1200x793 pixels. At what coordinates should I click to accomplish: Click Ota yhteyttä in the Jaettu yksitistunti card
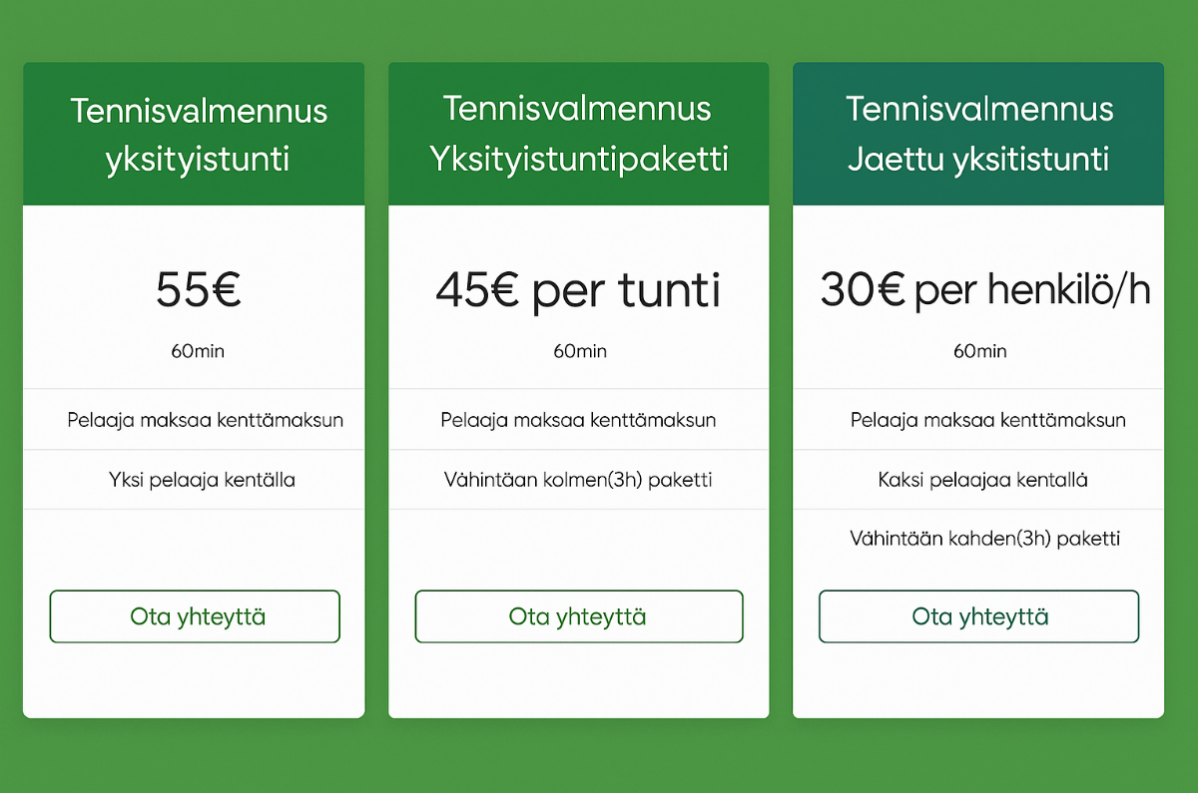click(979, 616)
